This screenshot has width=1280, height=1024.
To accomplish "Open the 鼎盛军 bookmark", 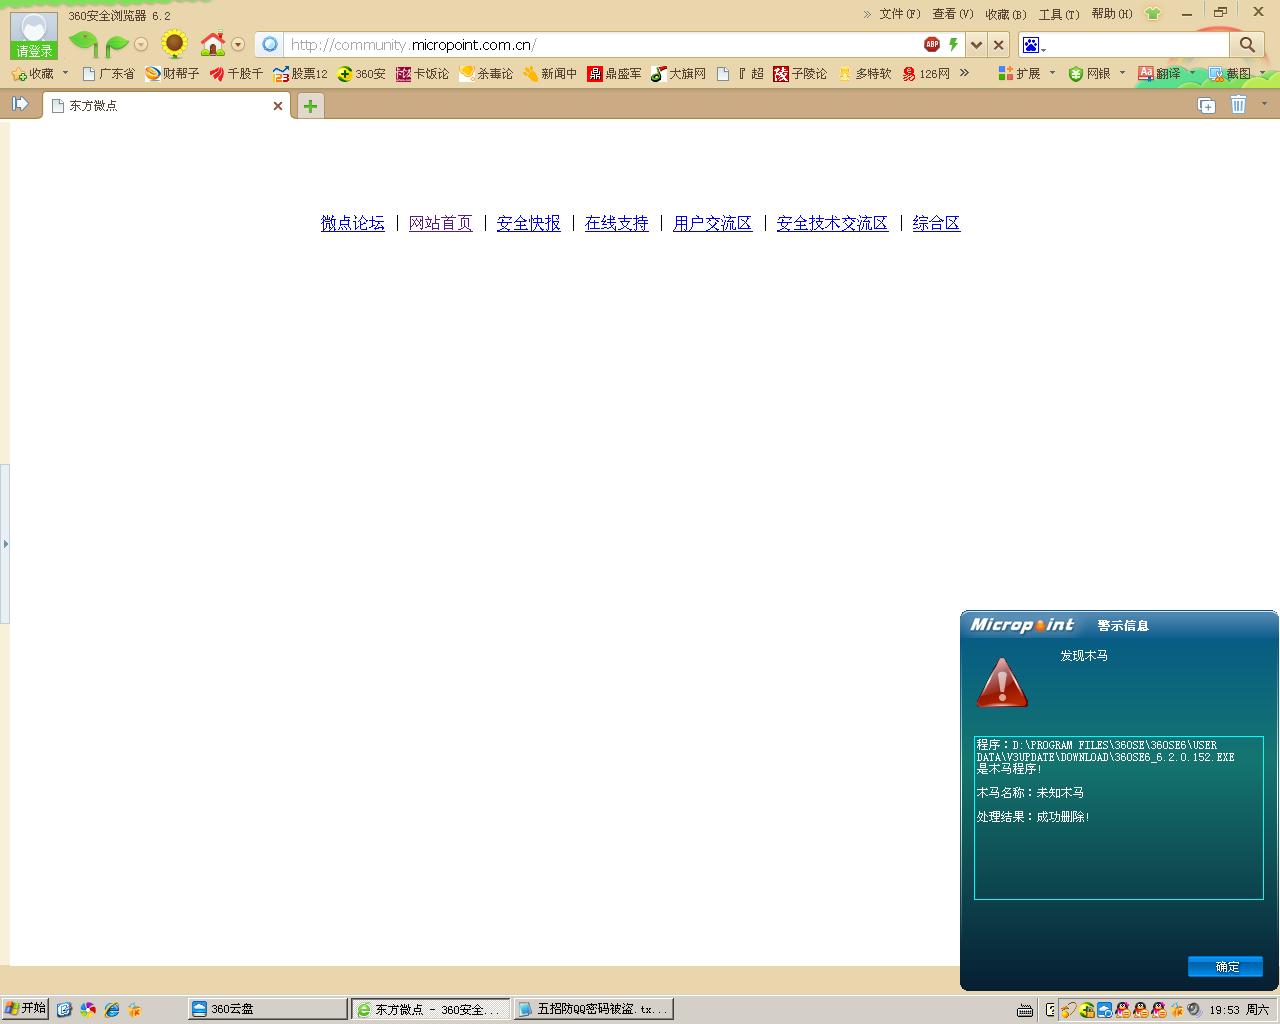I will coord(614,74).
